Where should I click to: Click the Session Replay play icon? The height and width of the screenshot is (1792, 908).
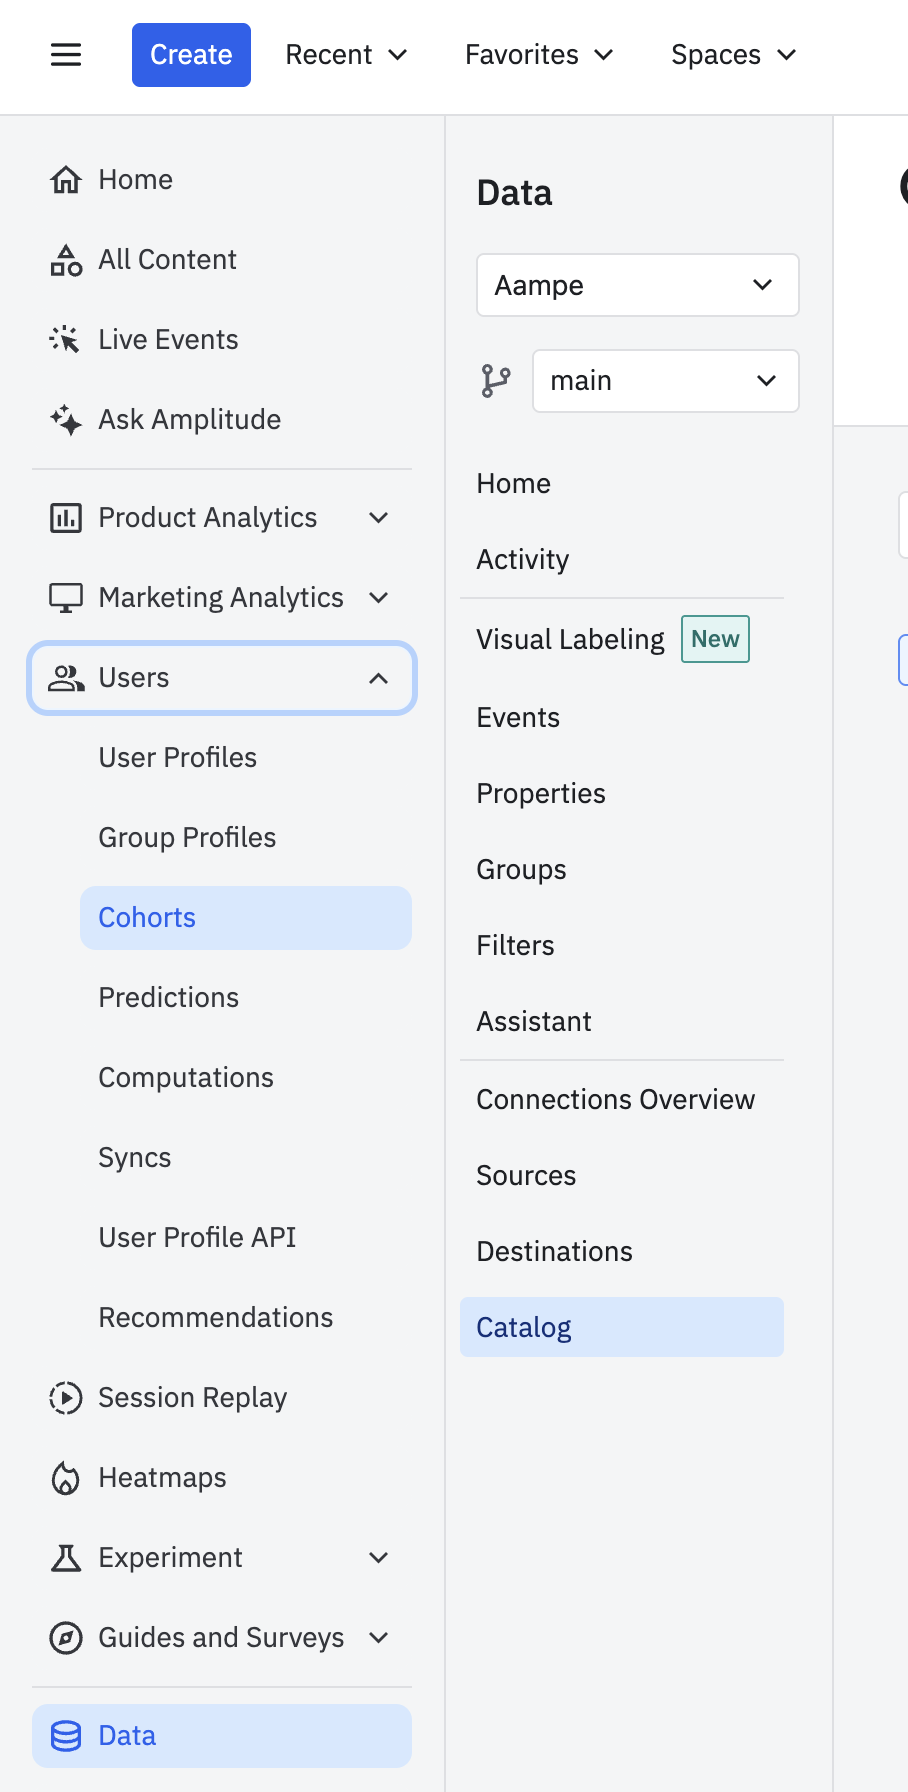(x=66, y=1398)
